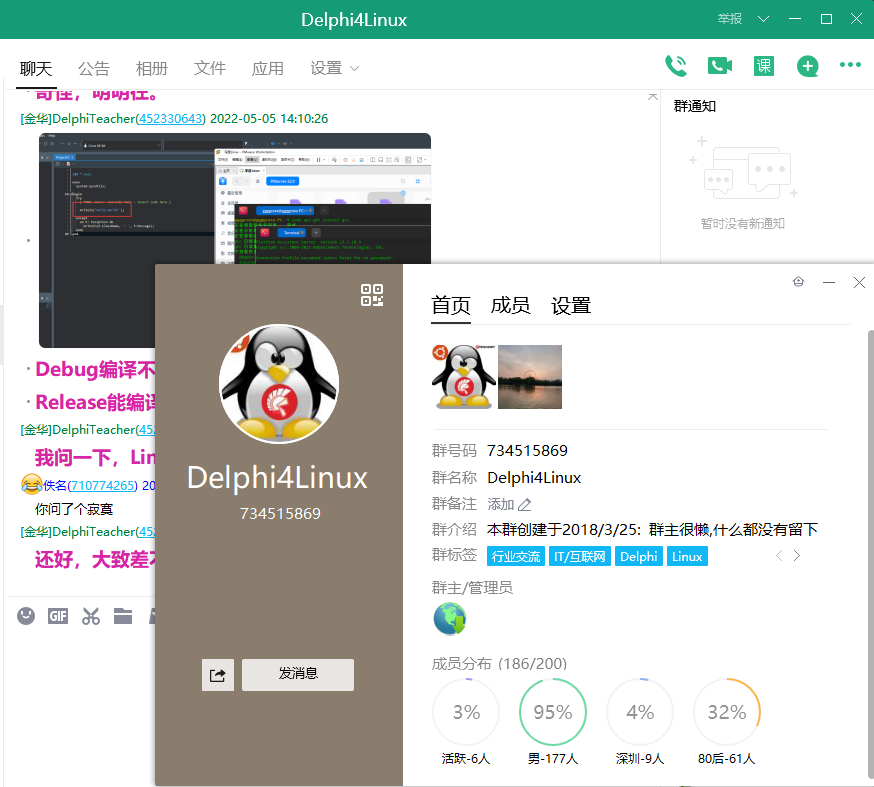
Task: Click the 发消息 button
Action: pyautogui.click(x=298, y=675)
